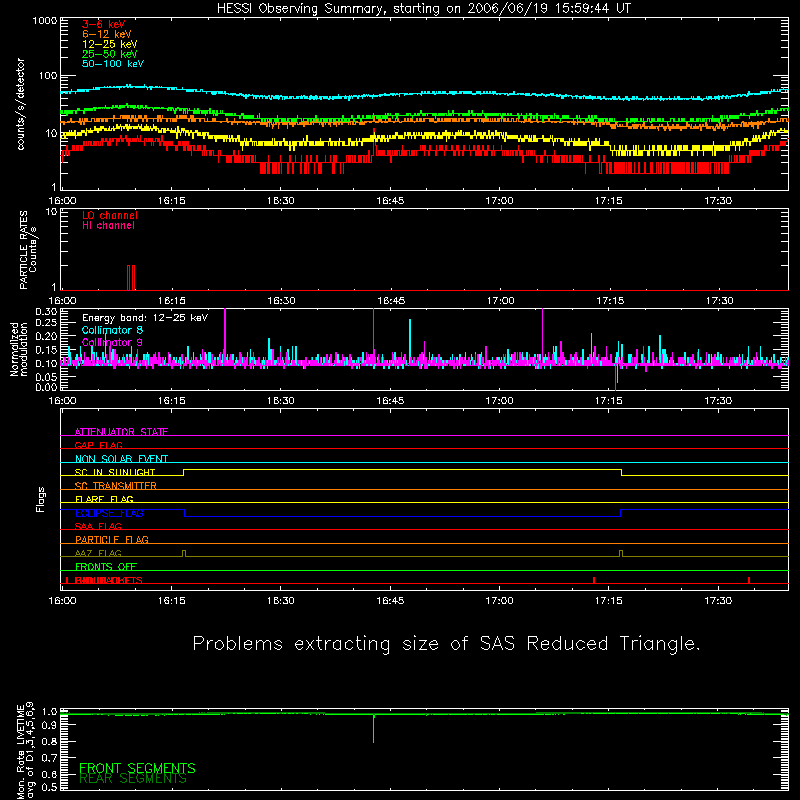Select the 'LO channel' legend text
Screen dimensions: 800x800
(109, 215)
